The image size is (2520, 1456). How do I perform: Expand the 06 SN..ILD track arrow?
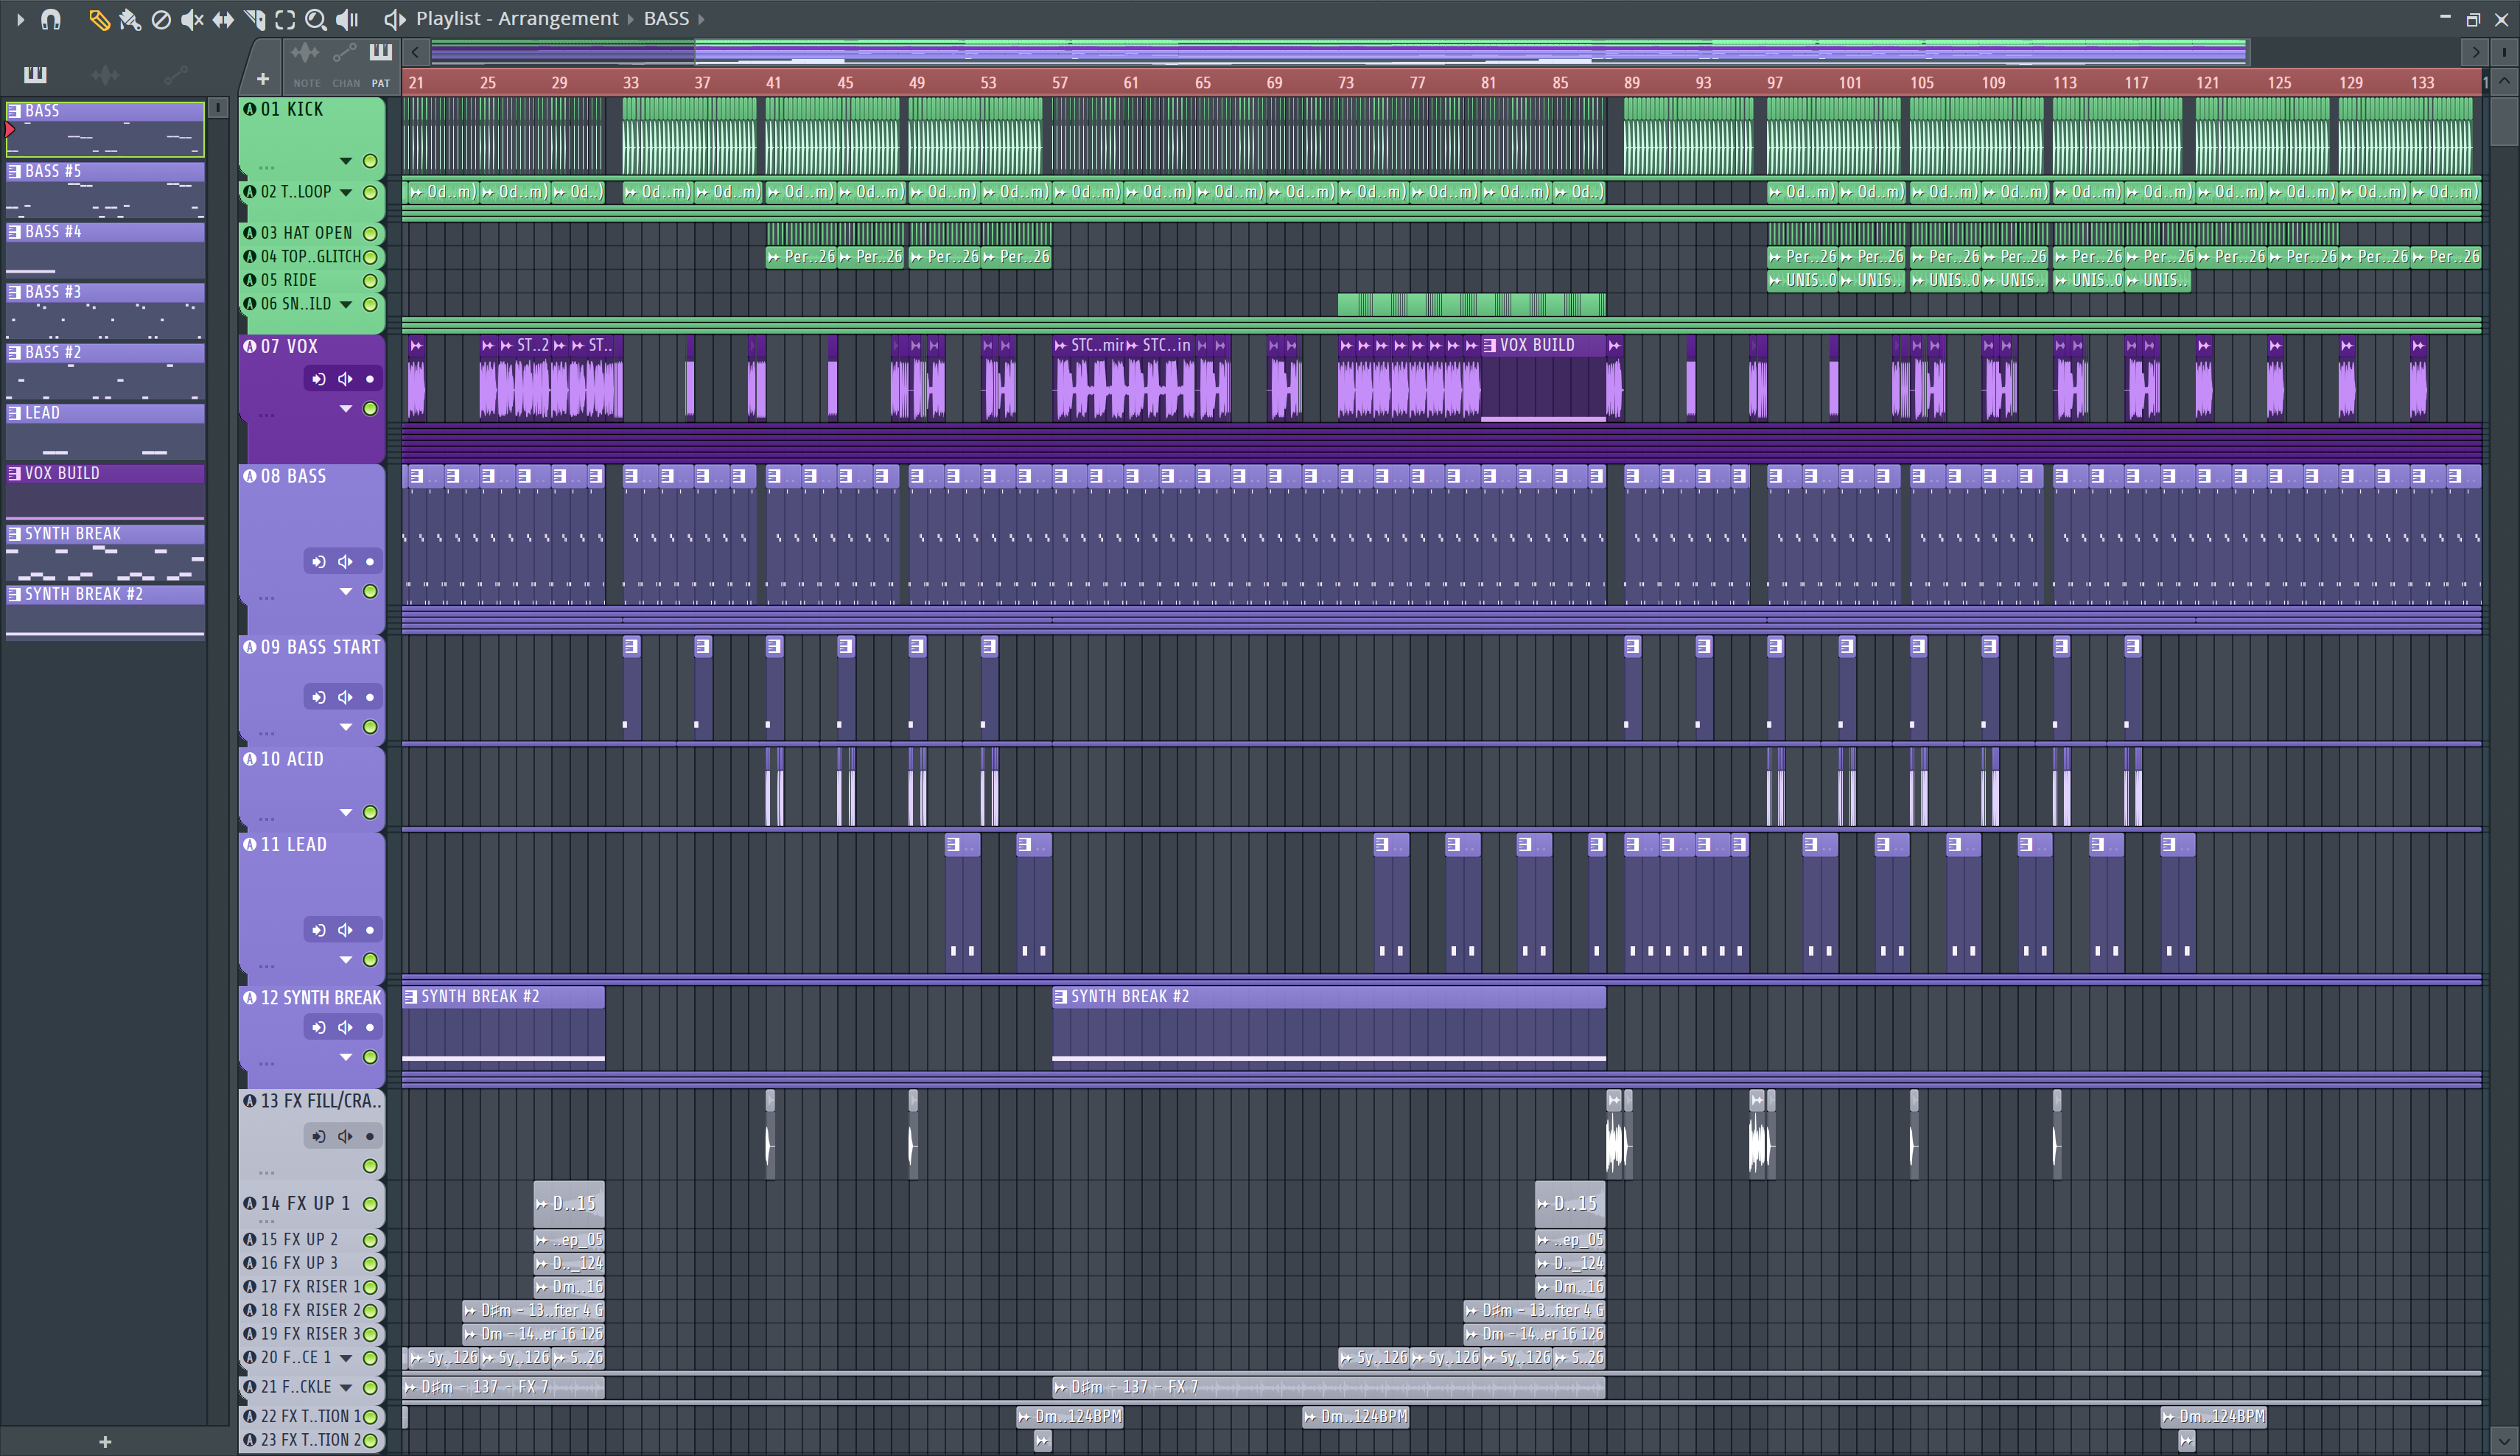346,304
